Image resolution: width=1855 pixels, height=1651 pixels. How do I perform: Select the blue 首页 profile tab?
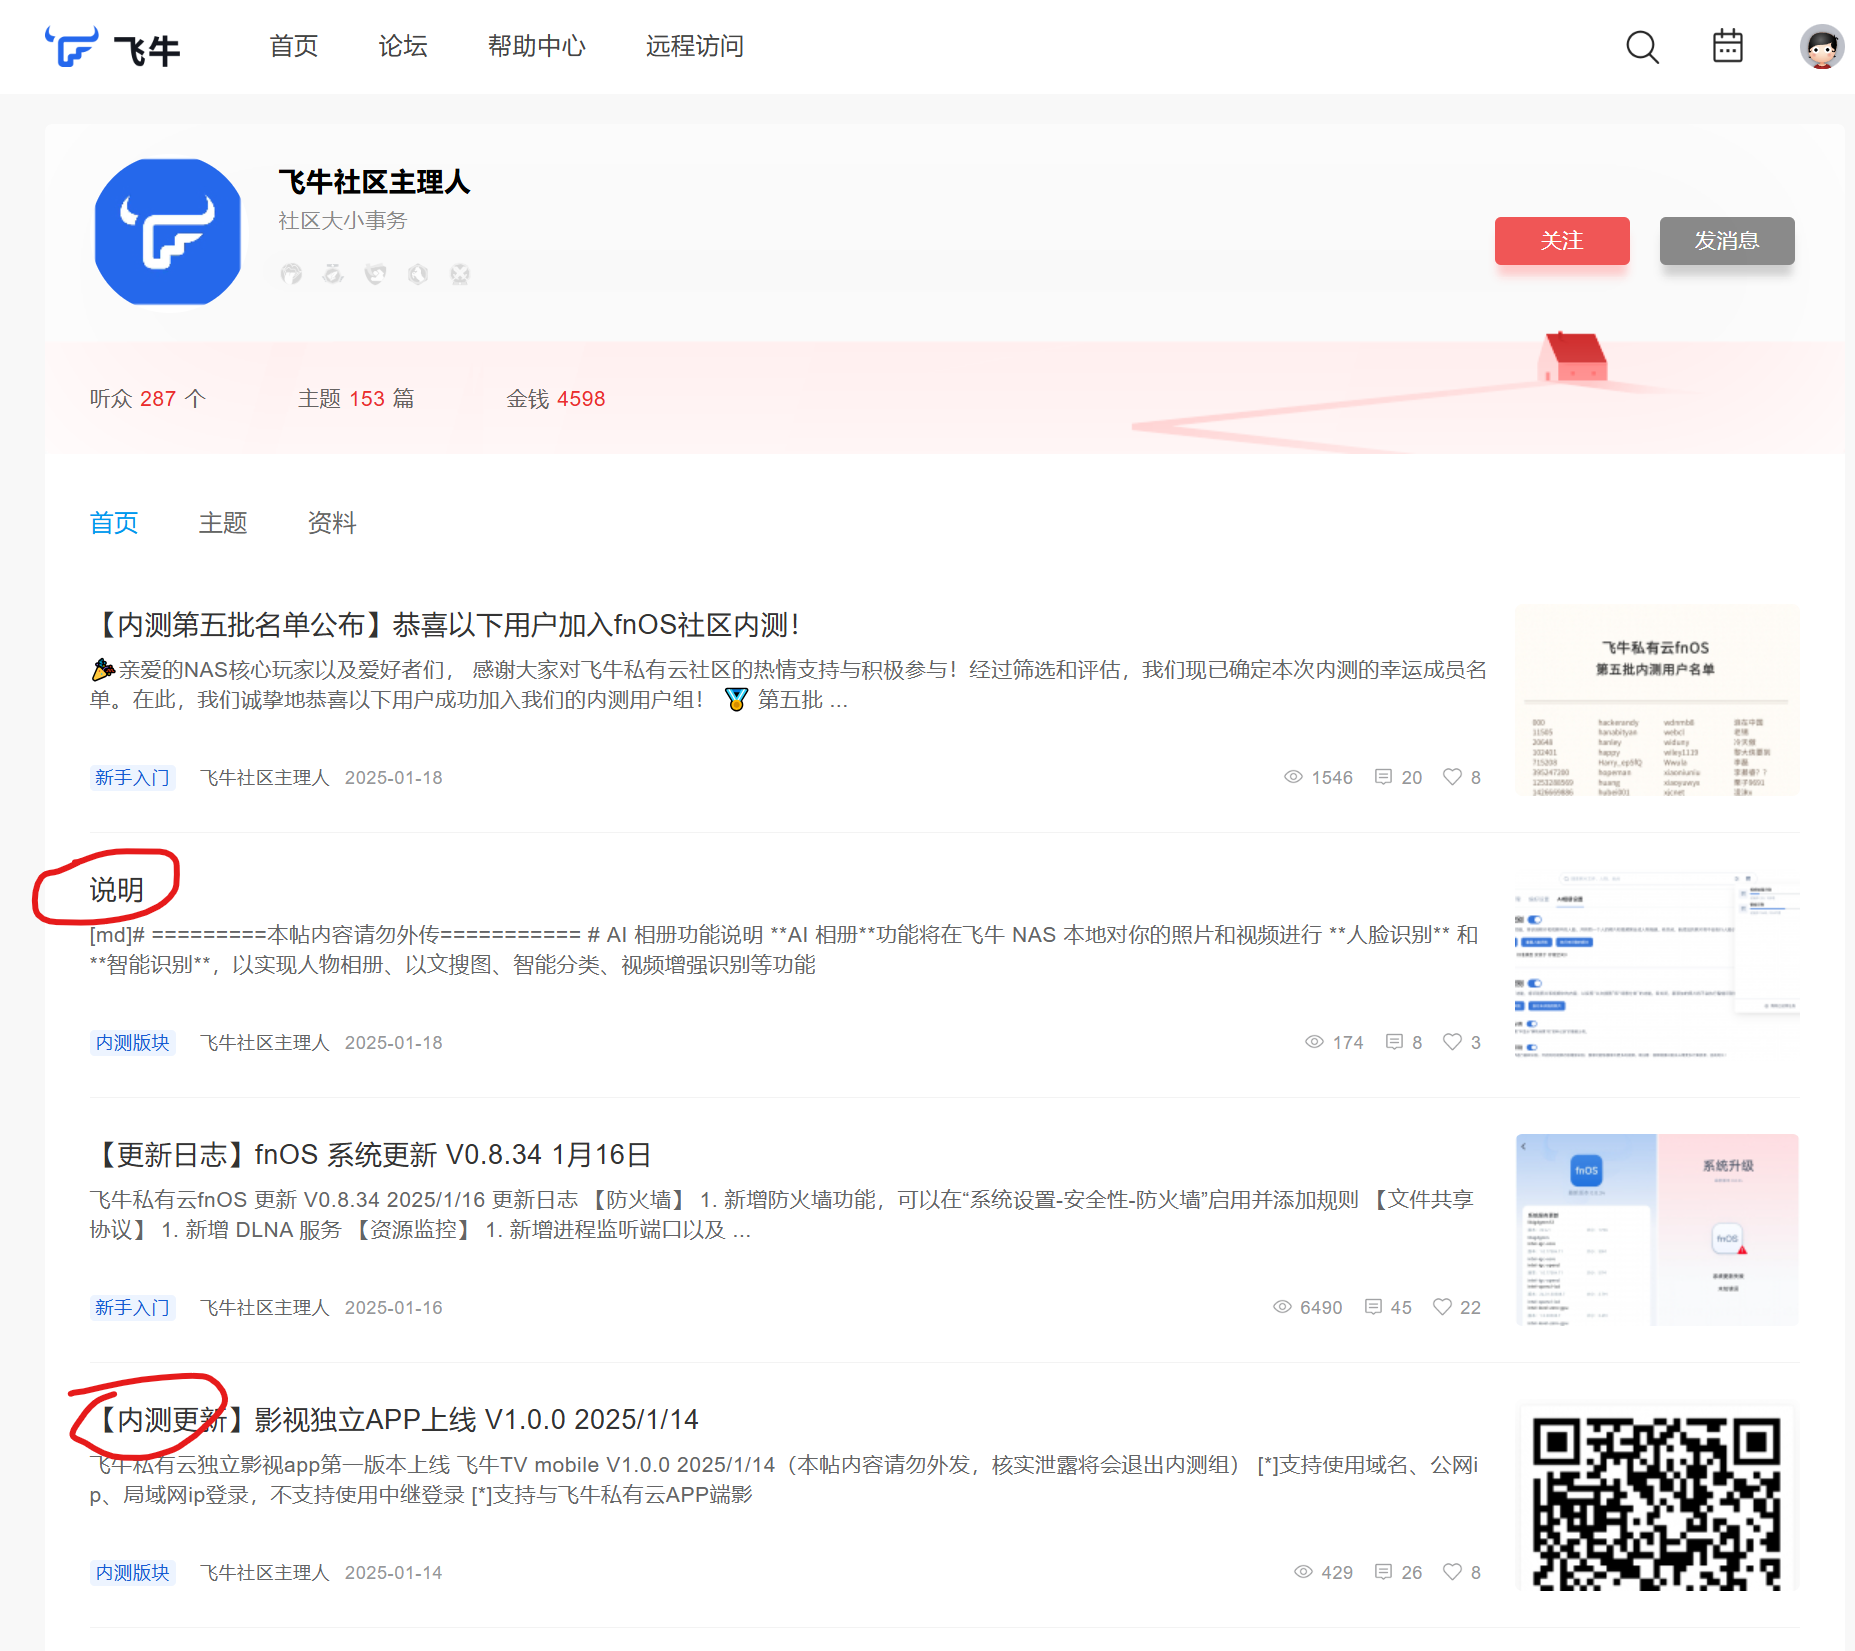tap(114, 523)
